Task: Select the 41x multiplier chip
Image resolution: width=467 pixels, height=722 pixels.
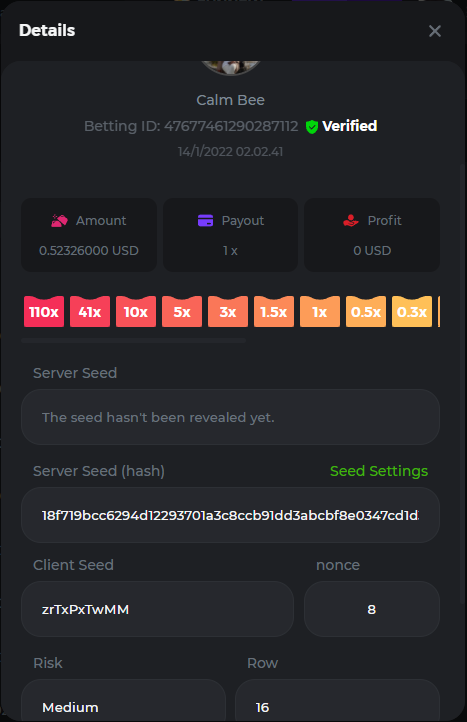Action: click(90, 312)
